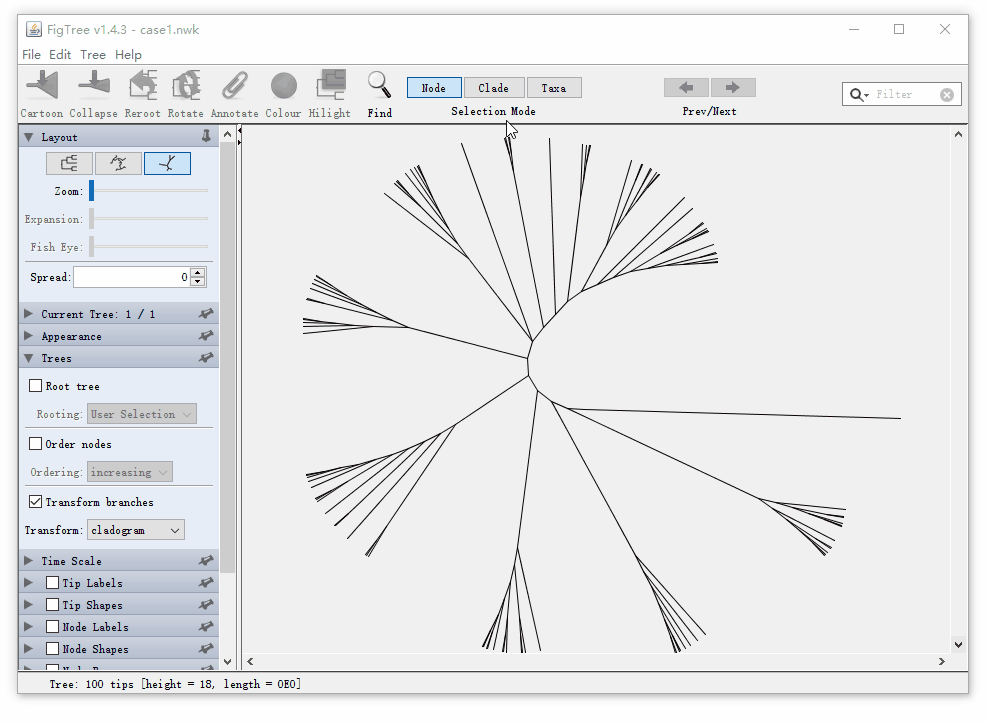The width and height of the screenshot is (988, 724).
Task: Enable the Root tree checkbox
Action: [x=35, y=386]
